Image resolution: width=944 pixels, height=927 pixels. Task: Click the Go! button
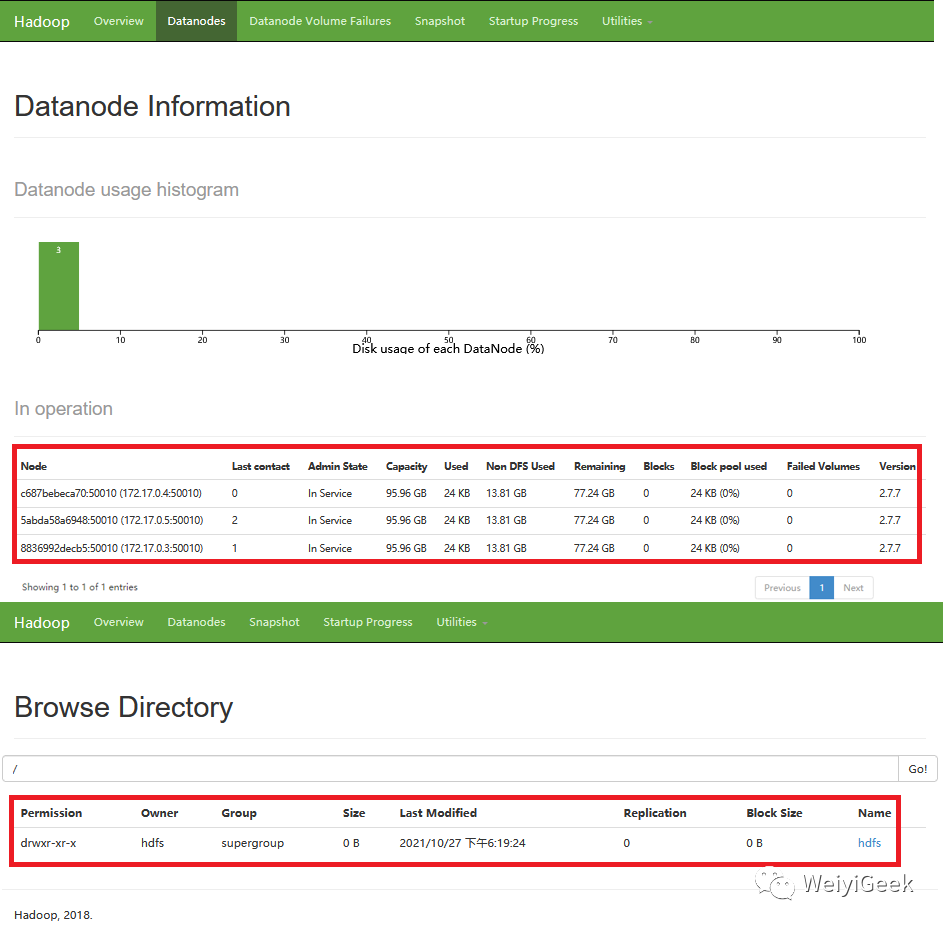point(918,769)
